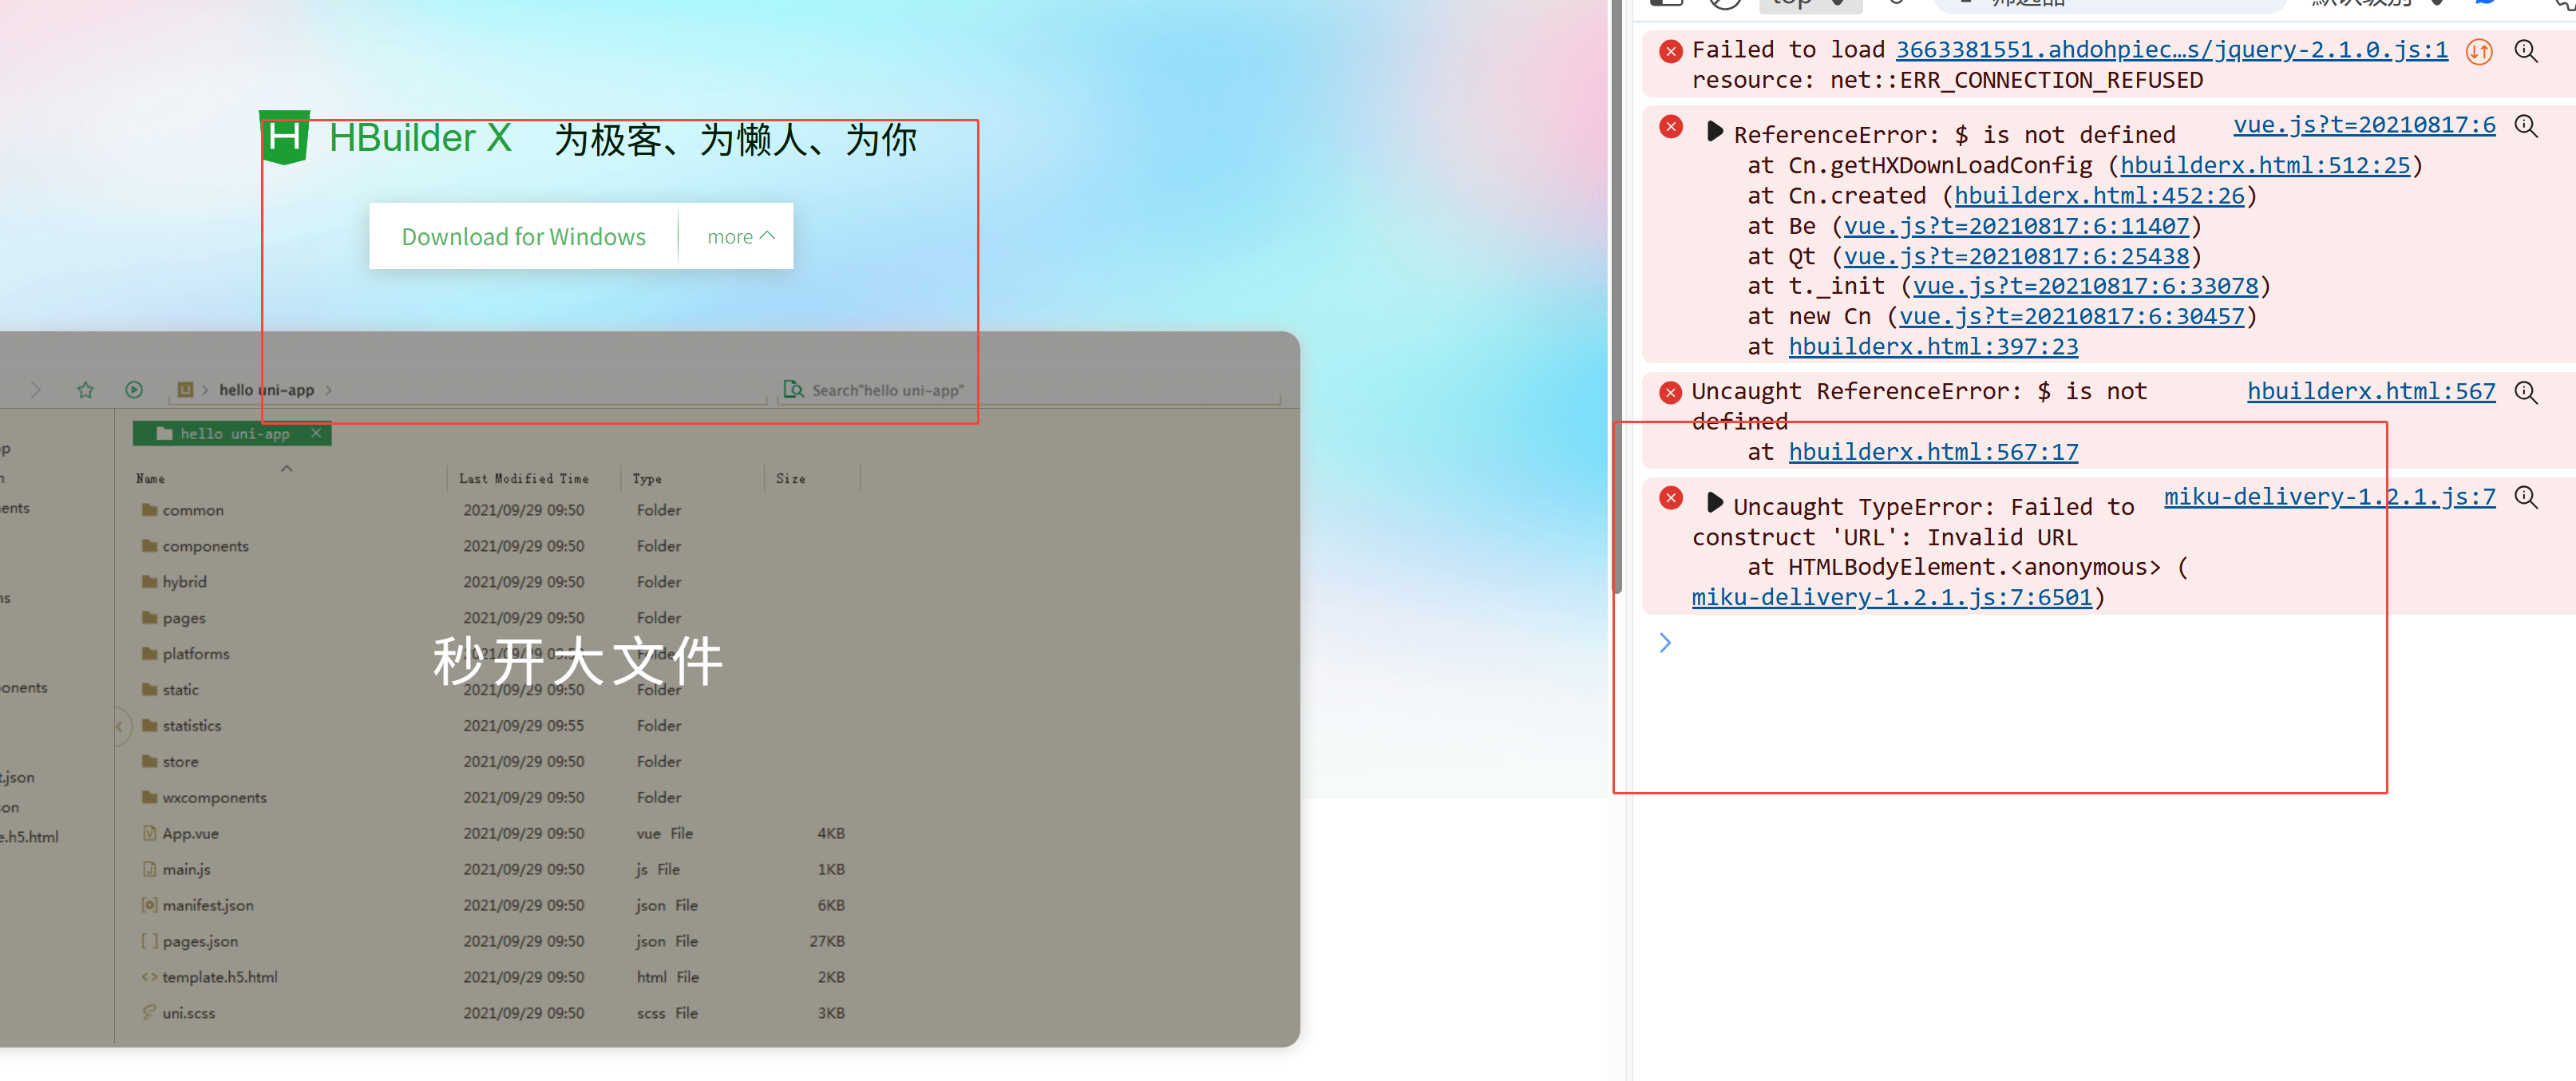Click the sort arrow above Name column

coord(287,468)
